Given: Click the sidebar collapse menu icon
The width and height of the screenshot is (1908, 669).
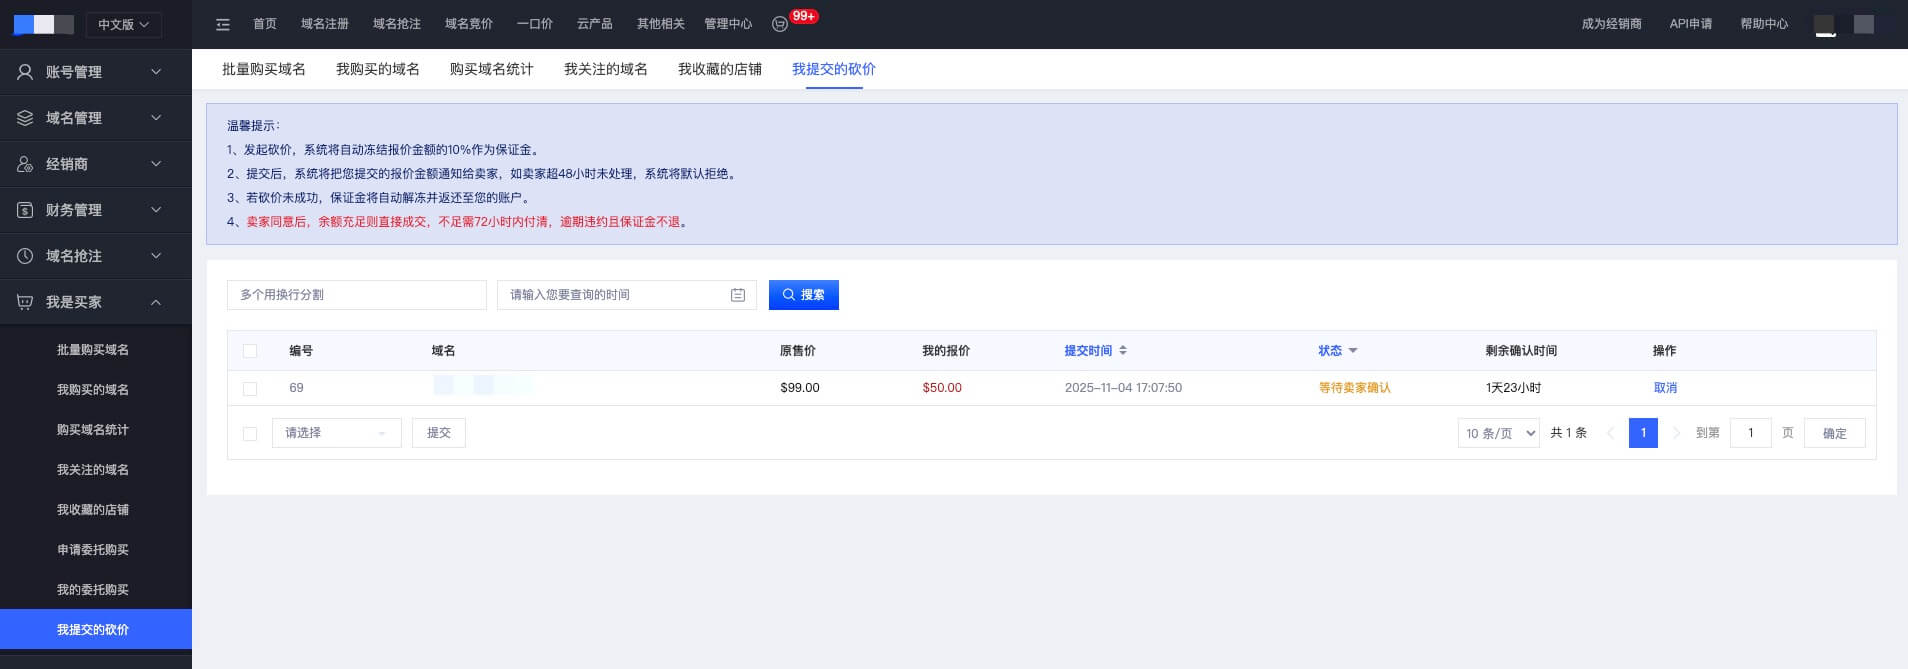Looking at the screenshot, I should coord(223,24).
